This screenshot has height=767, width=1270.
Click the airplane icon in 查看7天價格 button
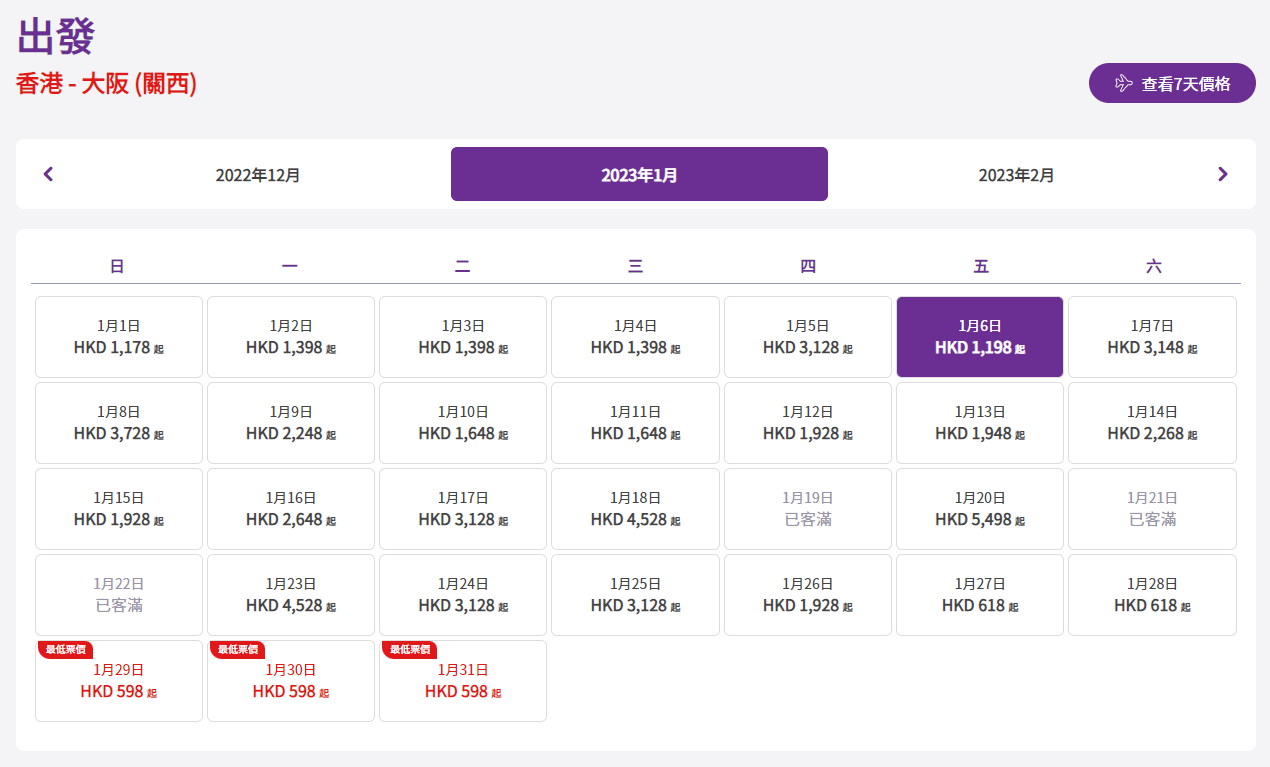(x=1123, y=83)
